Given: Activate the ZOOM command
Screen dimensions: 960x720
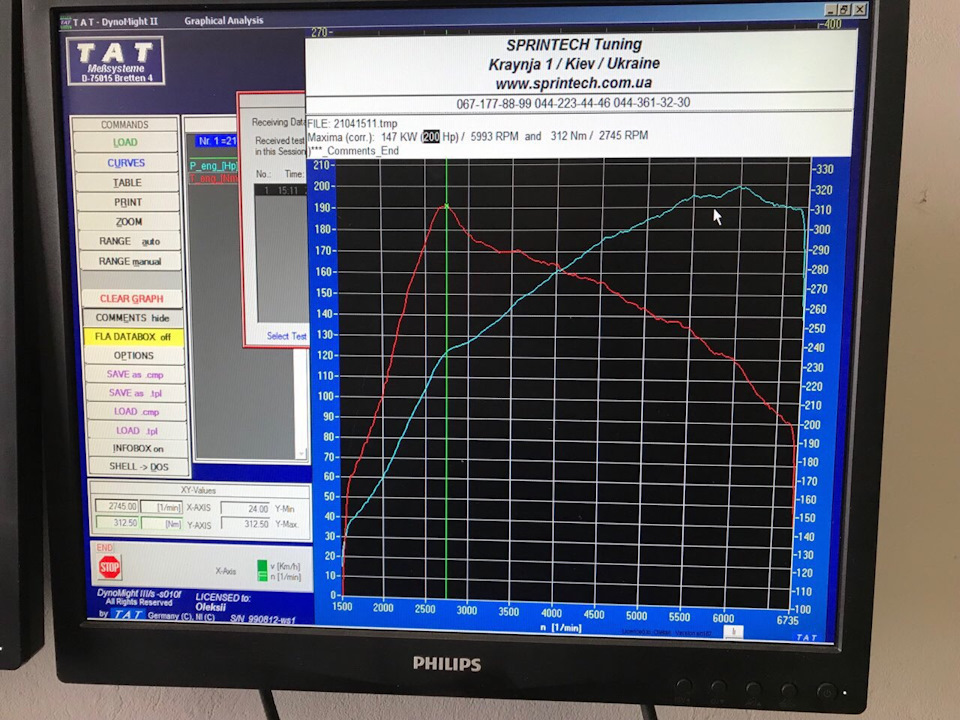Looking at the screenshot, I should (129, 222).
